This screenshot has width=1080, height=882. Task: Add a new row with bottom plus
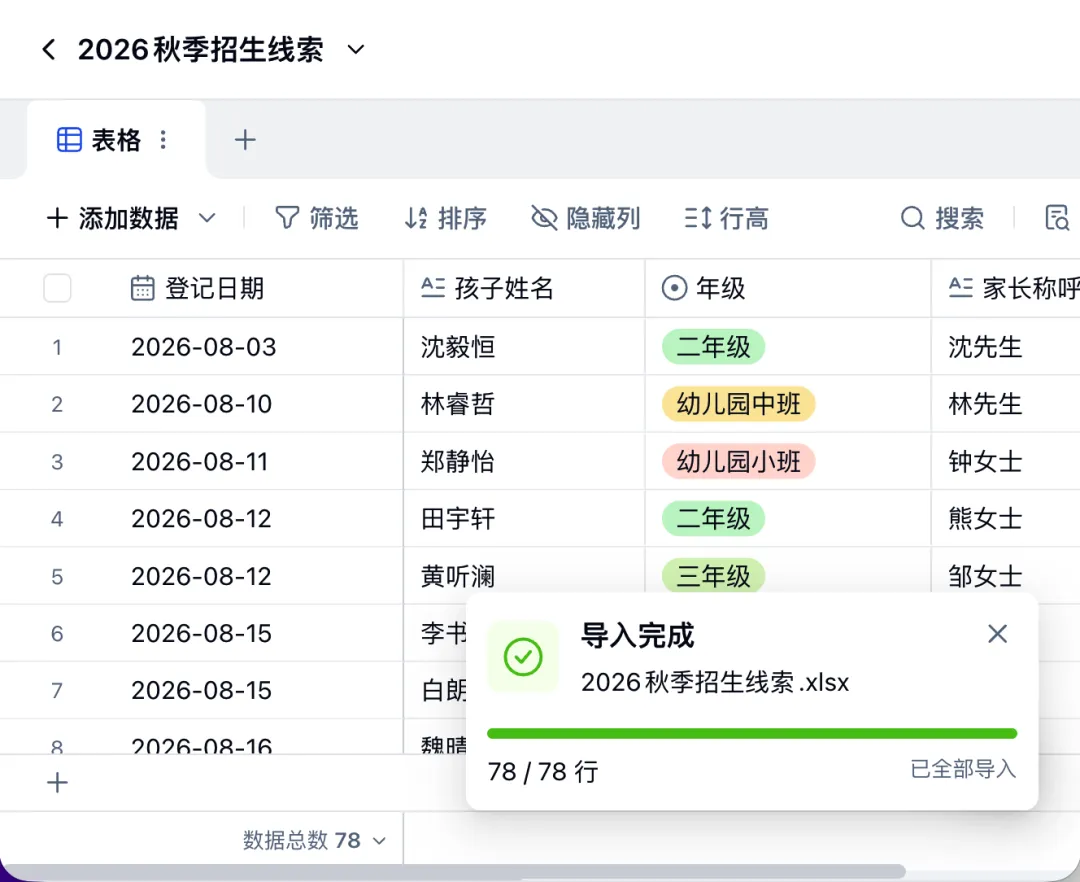pyautogui.click(x=57, y=783)
